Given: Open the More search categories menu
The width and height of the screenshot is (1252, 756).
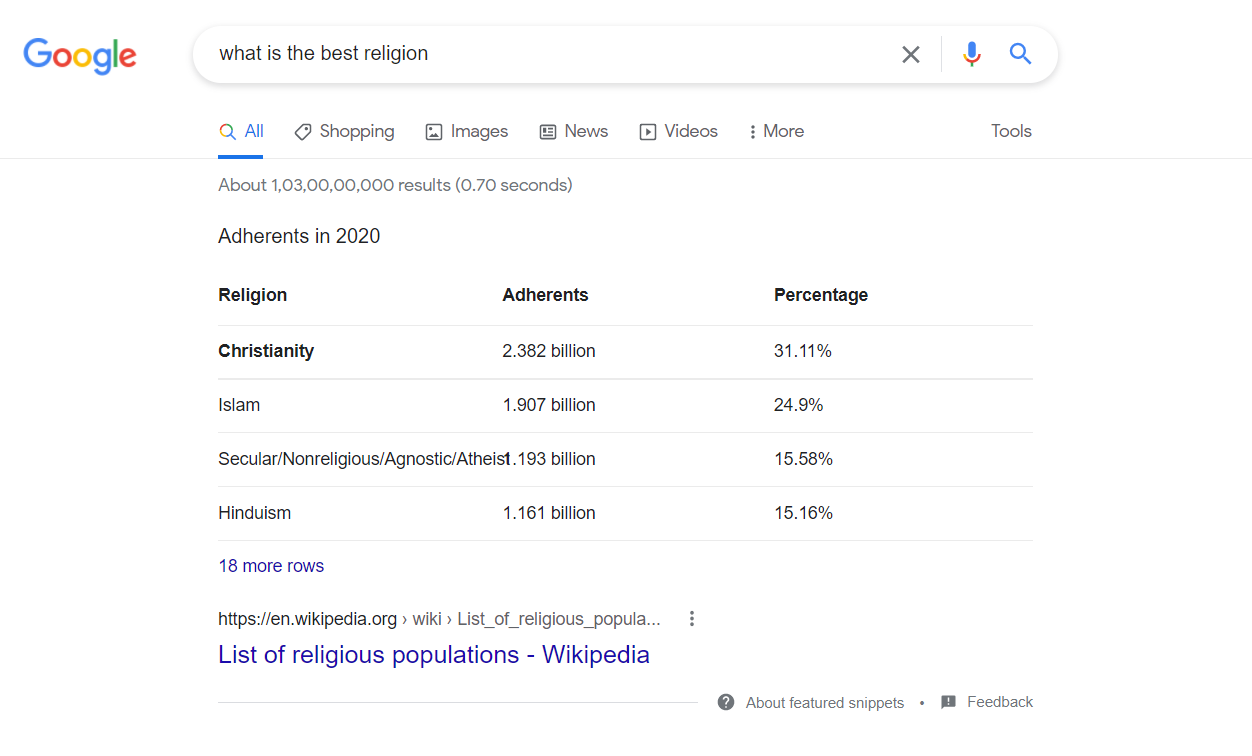Looking at the screenshot, I should (x=775, y=131).
